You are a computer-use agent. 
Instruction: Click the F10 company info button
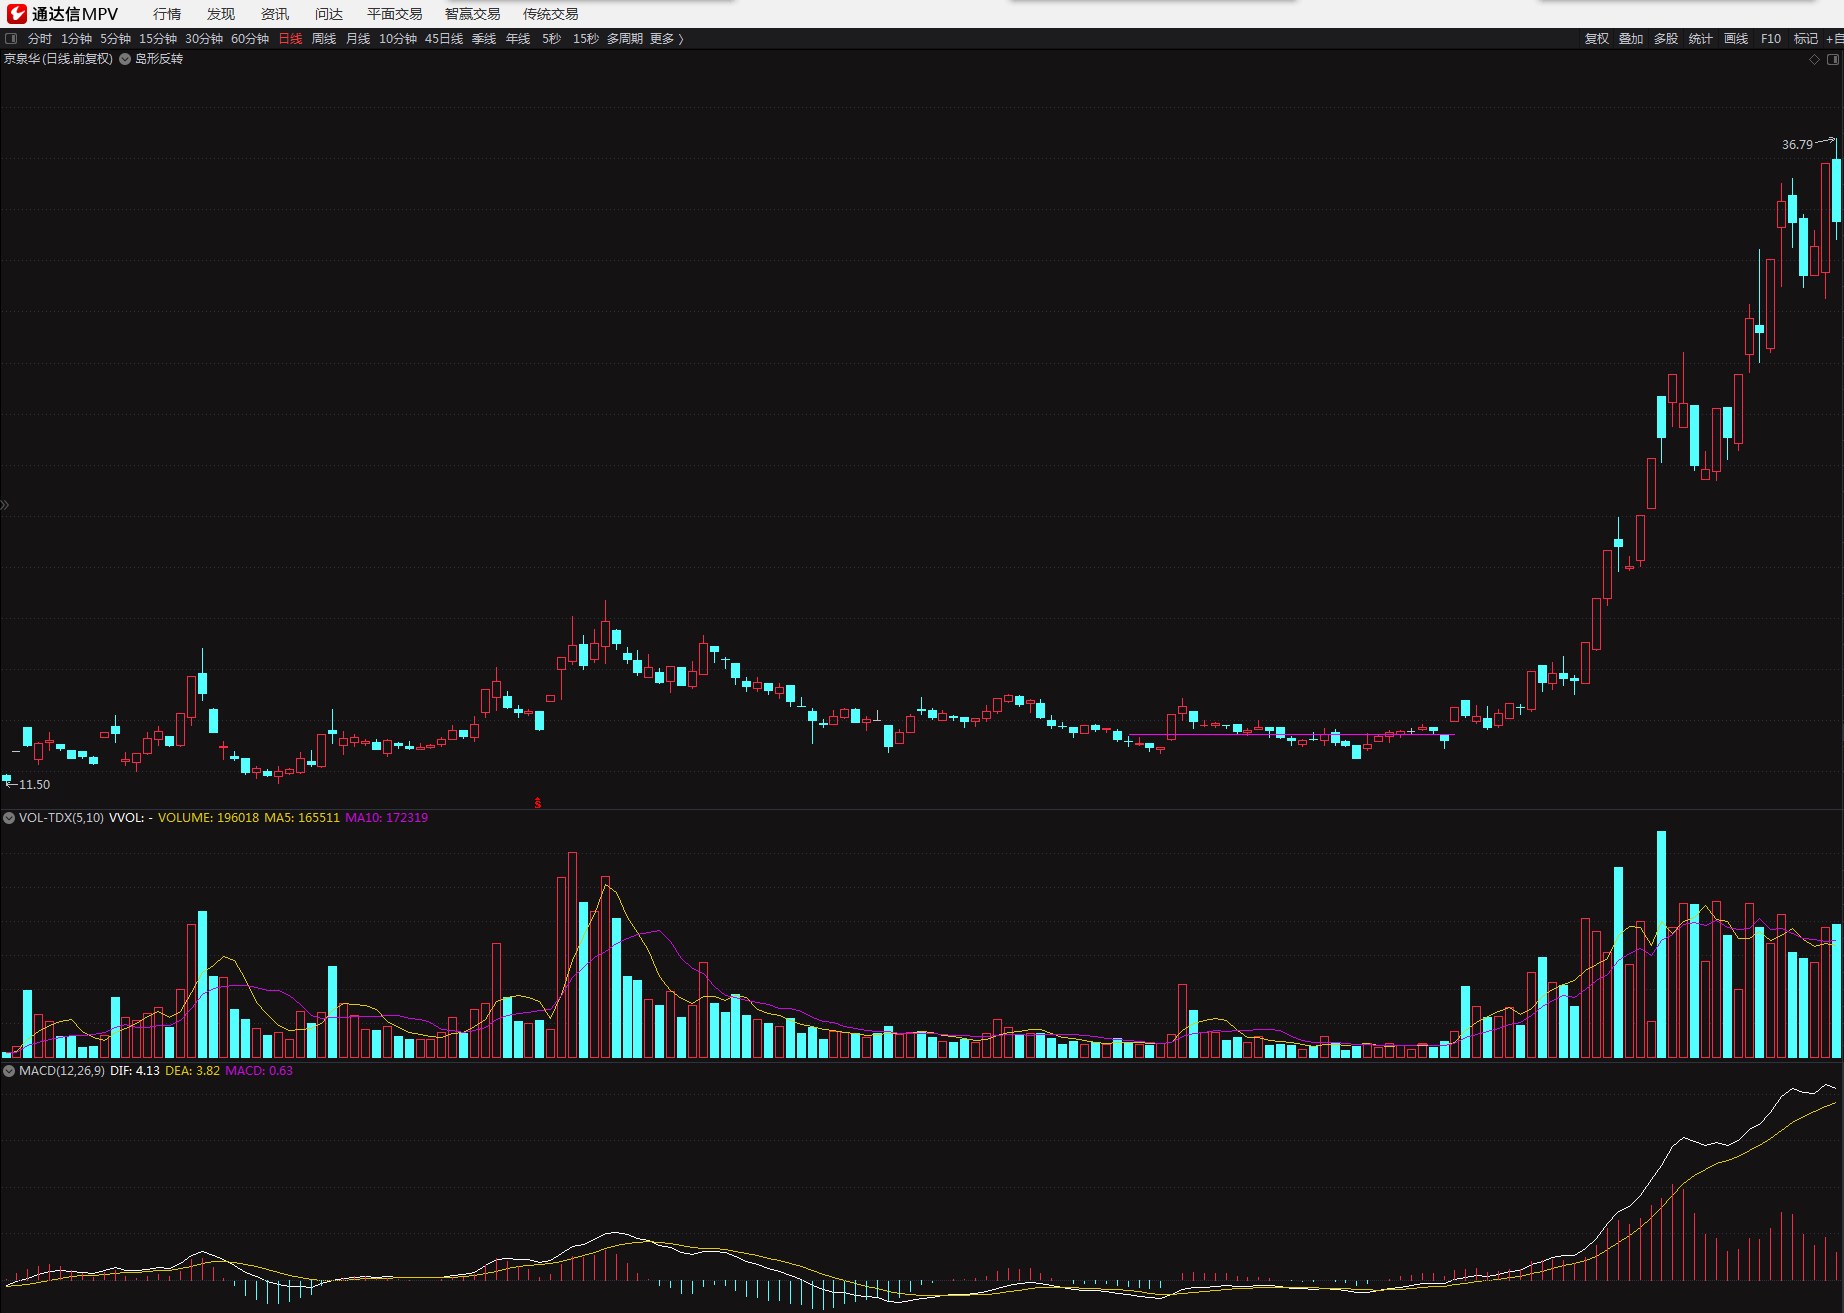(1771, 39)
